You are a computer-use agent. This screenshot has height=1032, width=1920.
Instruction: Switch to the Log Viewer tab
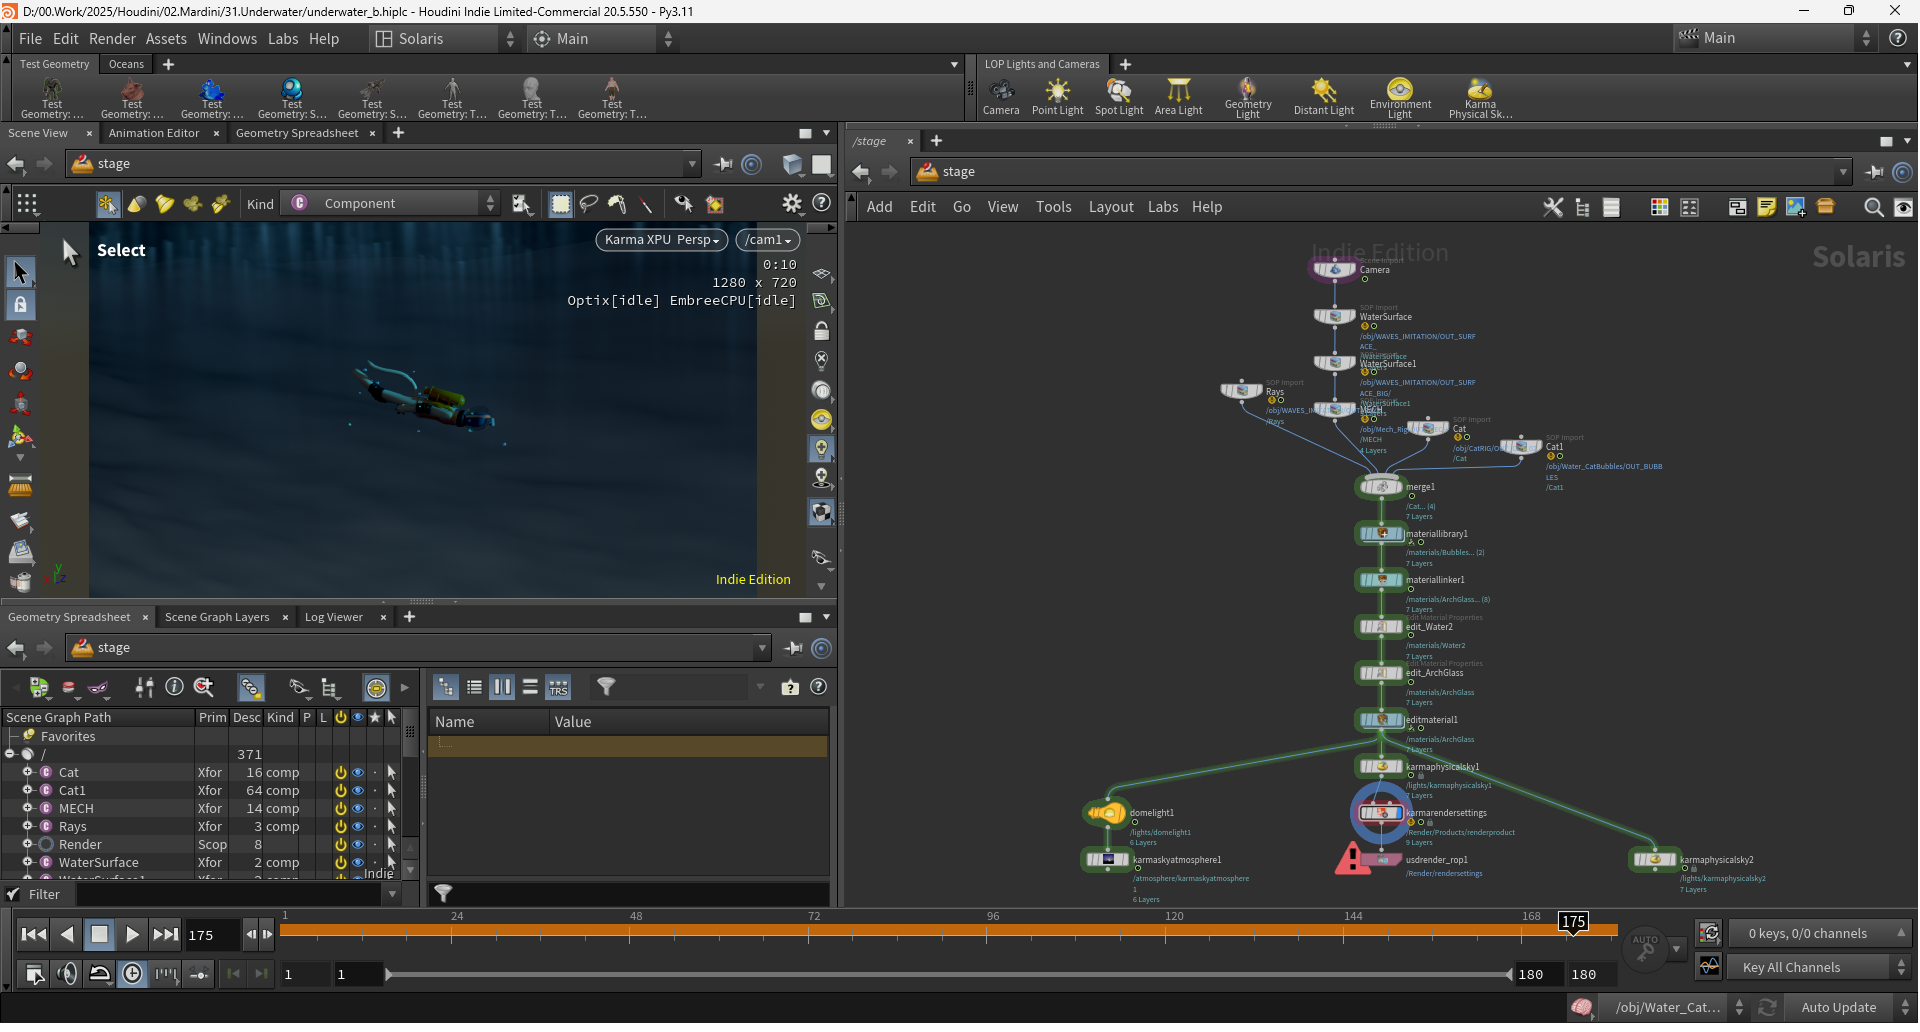click(x=333, y=617)
